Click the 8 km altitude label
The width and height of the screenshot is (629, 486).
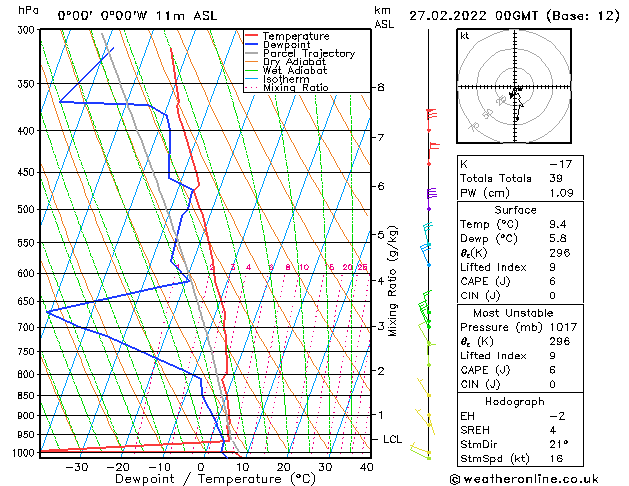(380, 87)
